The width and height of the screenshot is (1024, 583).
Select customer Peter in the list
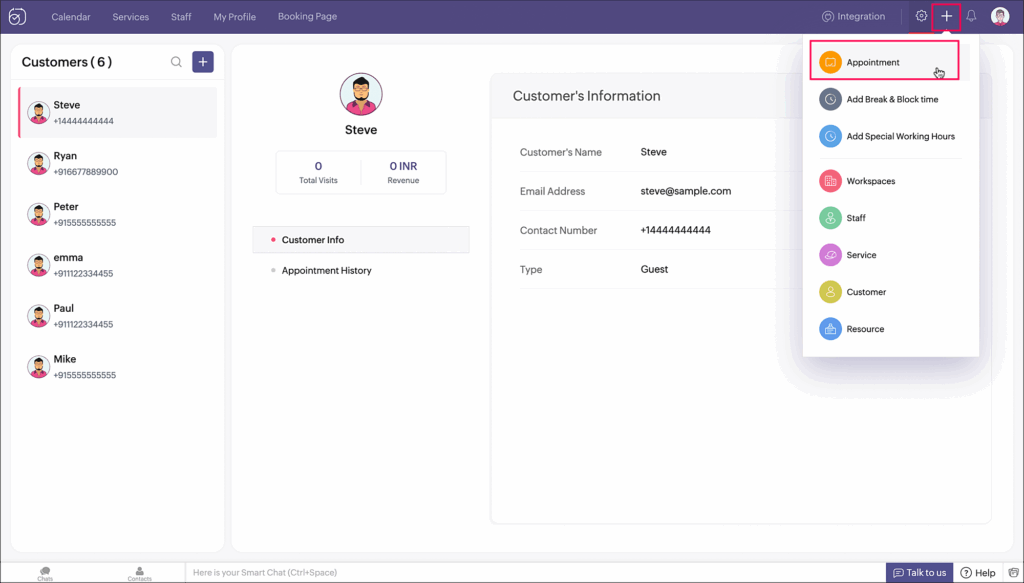click(118, 214)
